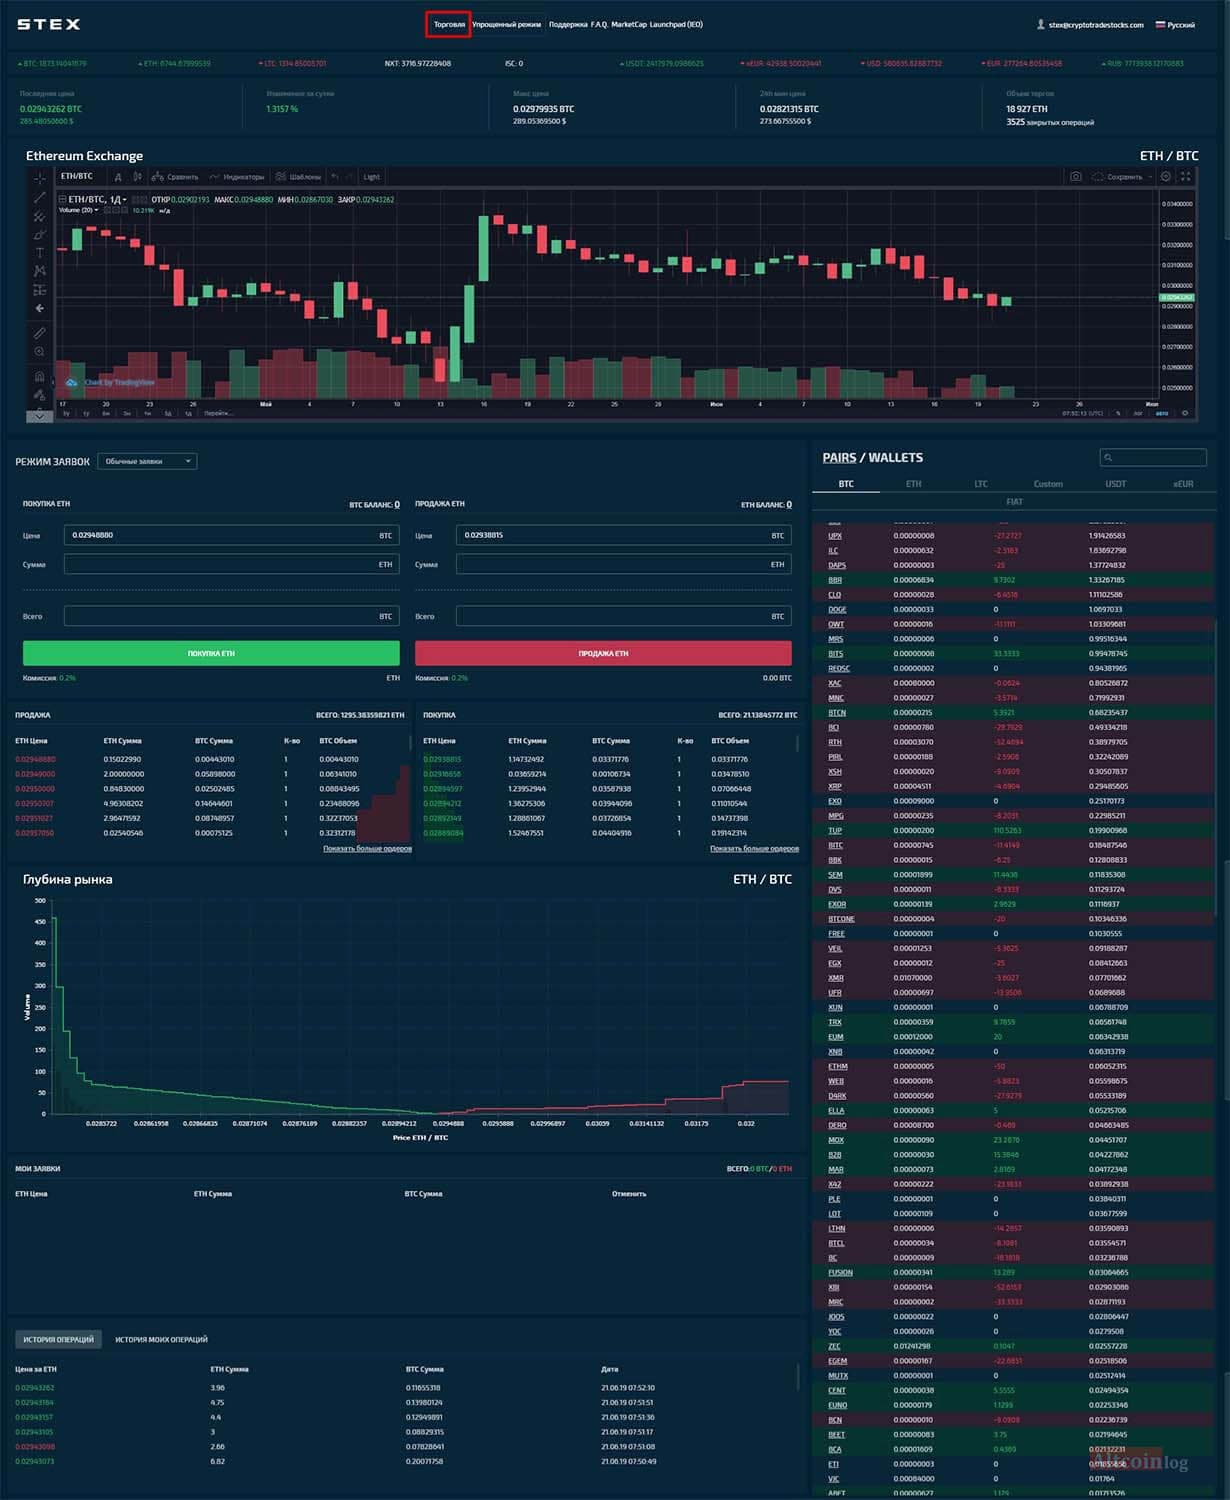Open the candlestick chart style selector
Viewport: 1230px width, 1500px height.
pos(138,177)
